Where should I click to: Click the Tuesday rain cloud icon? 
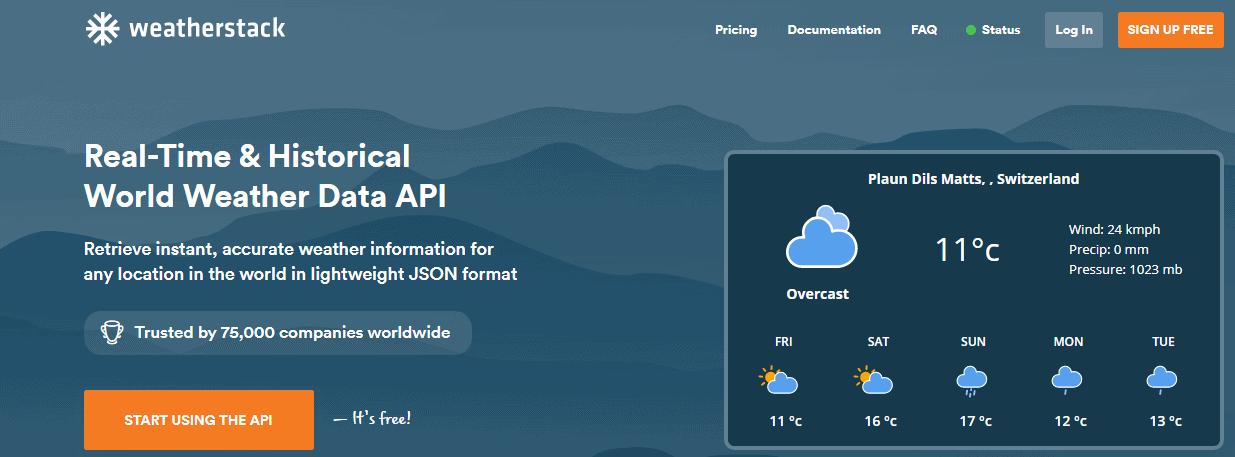1162,380
